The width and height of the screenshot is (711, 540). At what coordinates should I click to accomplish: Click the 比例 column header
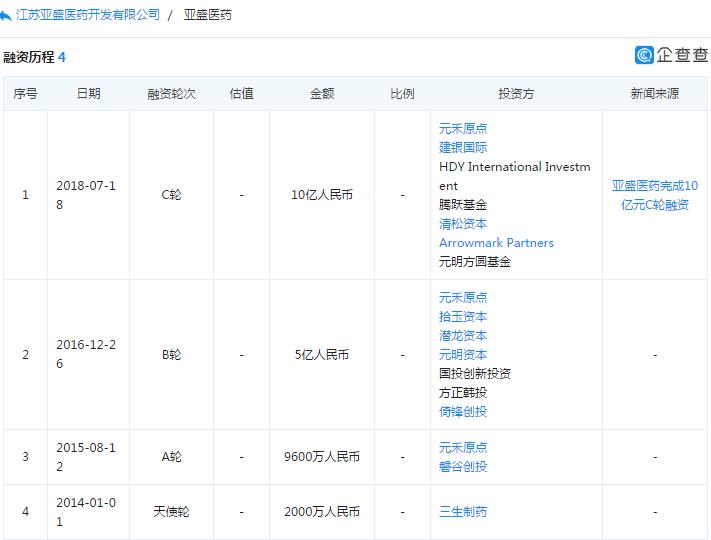(x=402, y=94)
